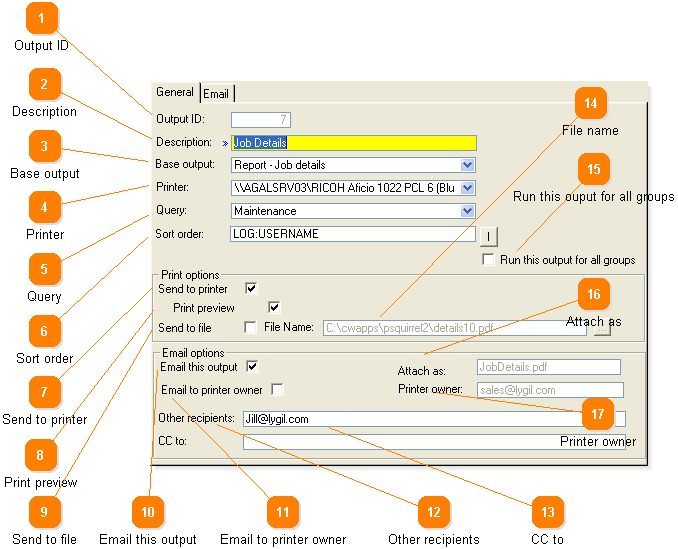Switch to the General tab
The image size is (678, 549).
click(175, 92)
